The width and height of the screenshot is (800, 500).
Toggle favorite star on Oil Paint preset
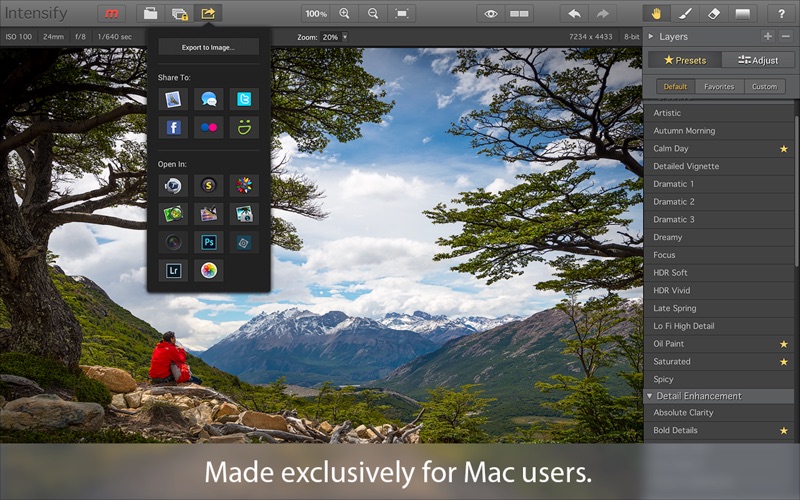(x=784, y=344)
